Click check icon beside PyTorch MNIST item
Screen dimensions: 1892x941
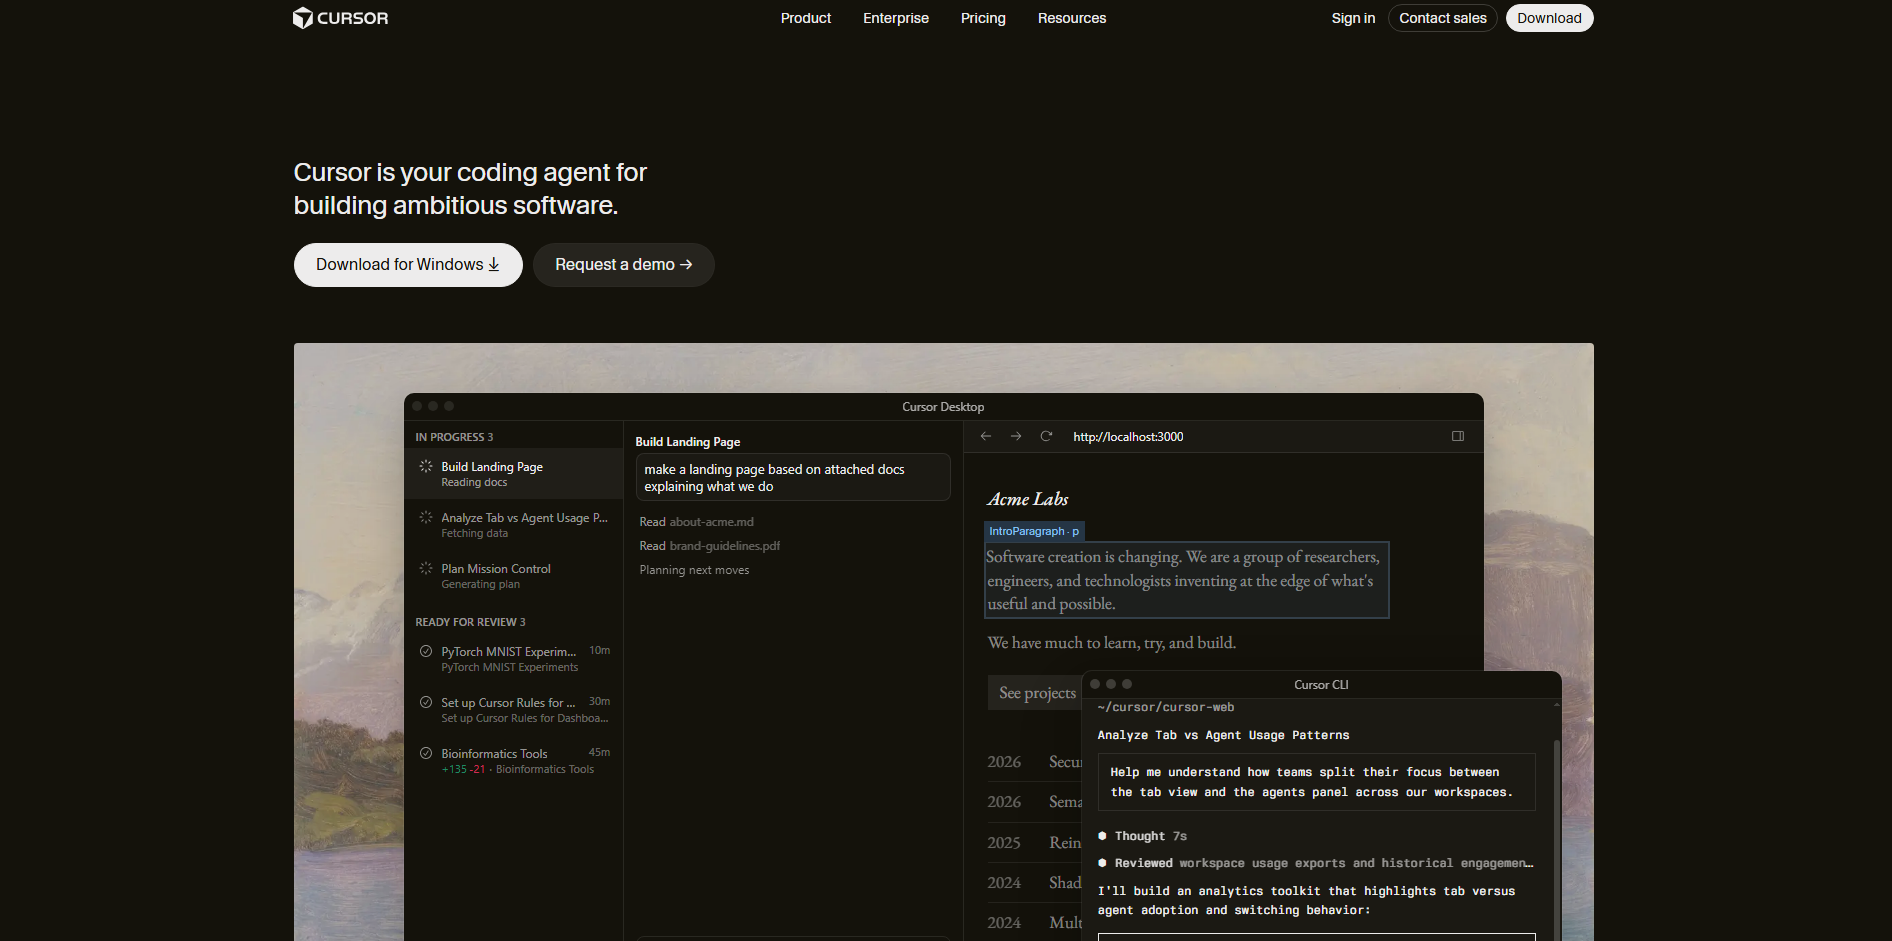tap(426, 651)
